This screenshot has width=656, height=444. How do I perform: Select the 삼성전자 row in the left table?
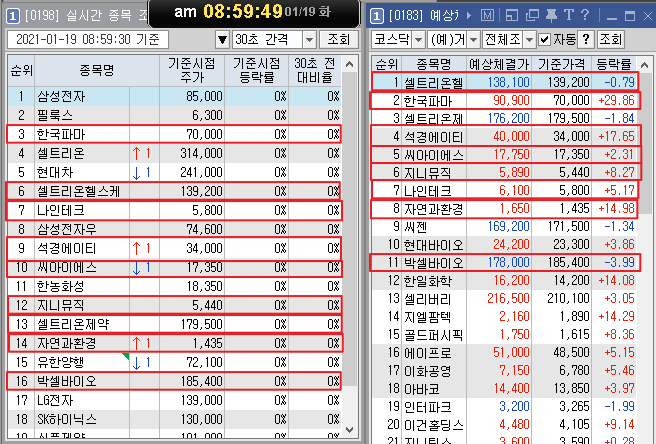tap(174, 97)
